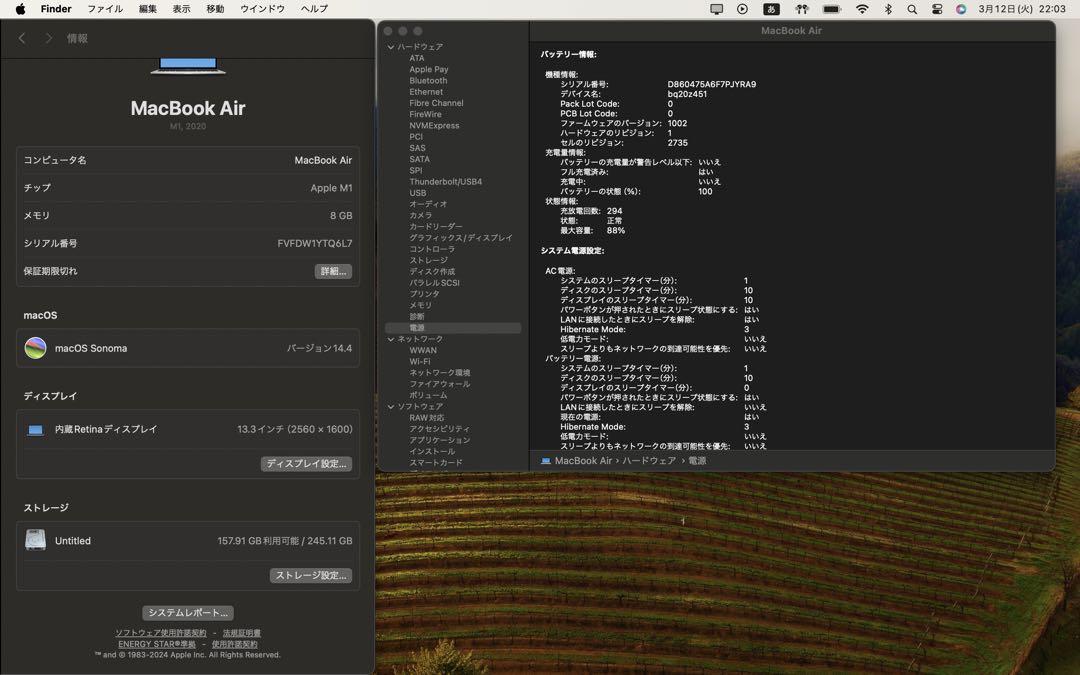Select アプリケーション in software list
Image resolution: width=1080 pixels, height=675 pixels.
(439, 440)
